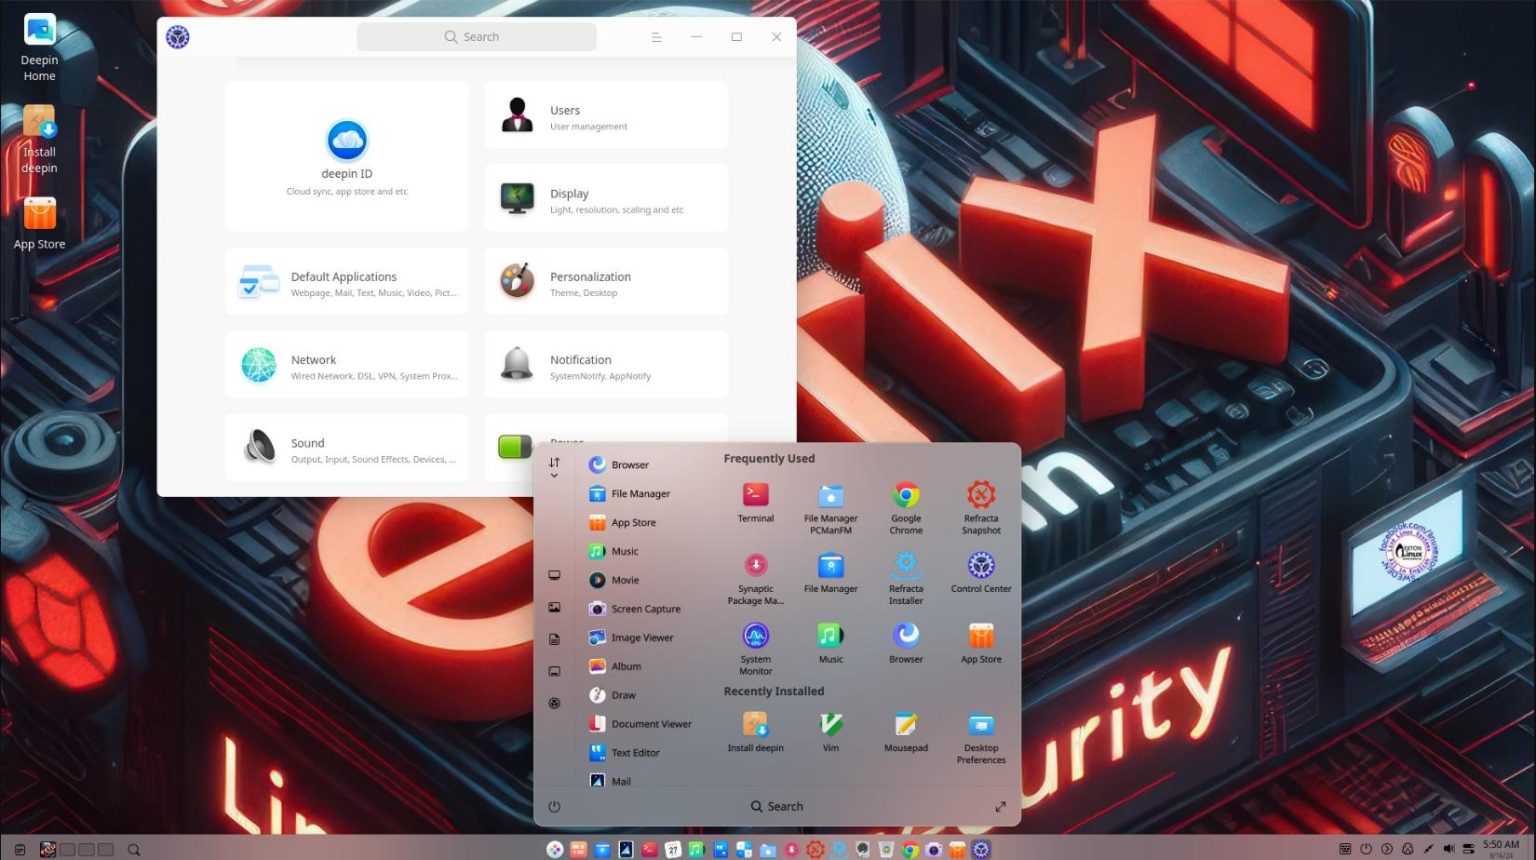Select Document Viewer in the app list

pos(649,723)
